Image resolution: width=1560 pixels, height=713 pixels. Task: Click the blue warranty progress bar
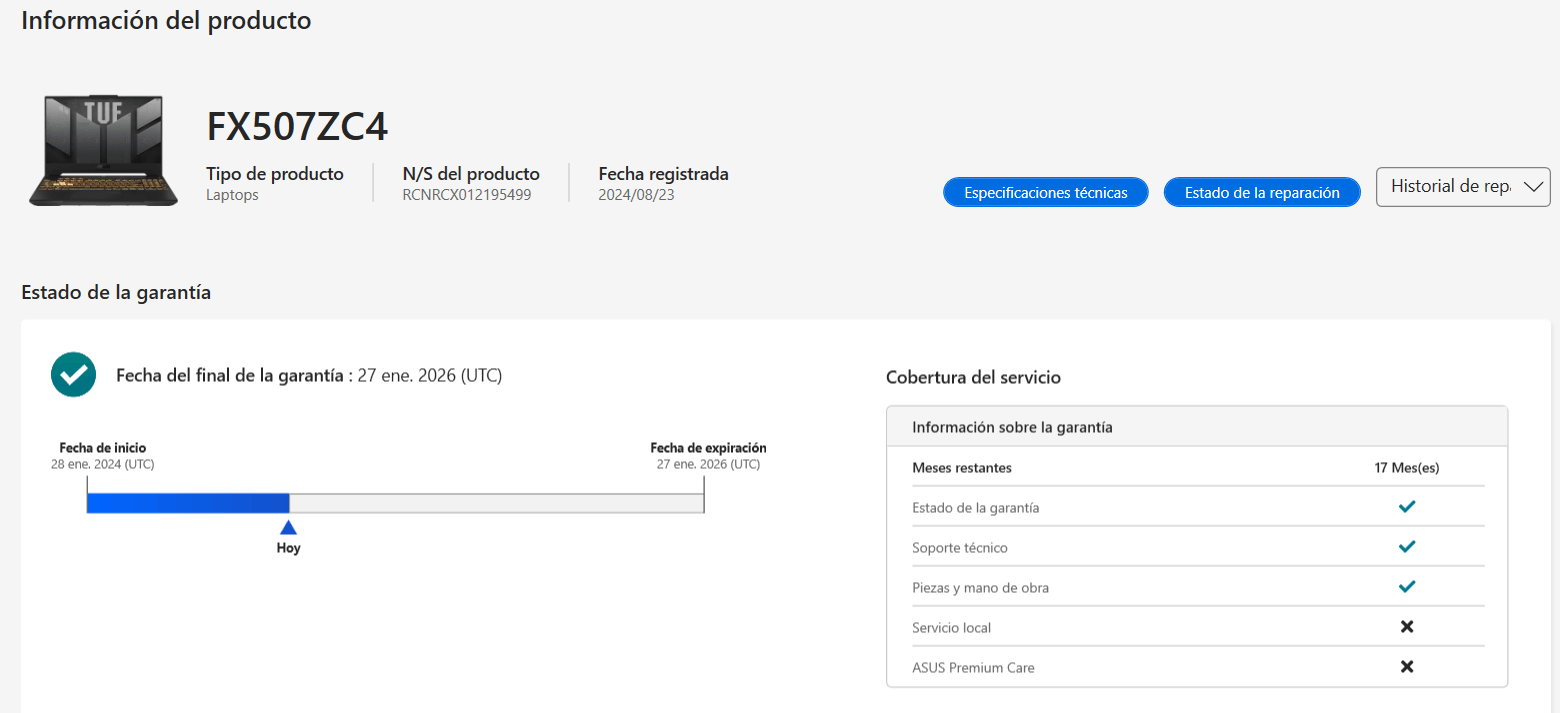188,503
